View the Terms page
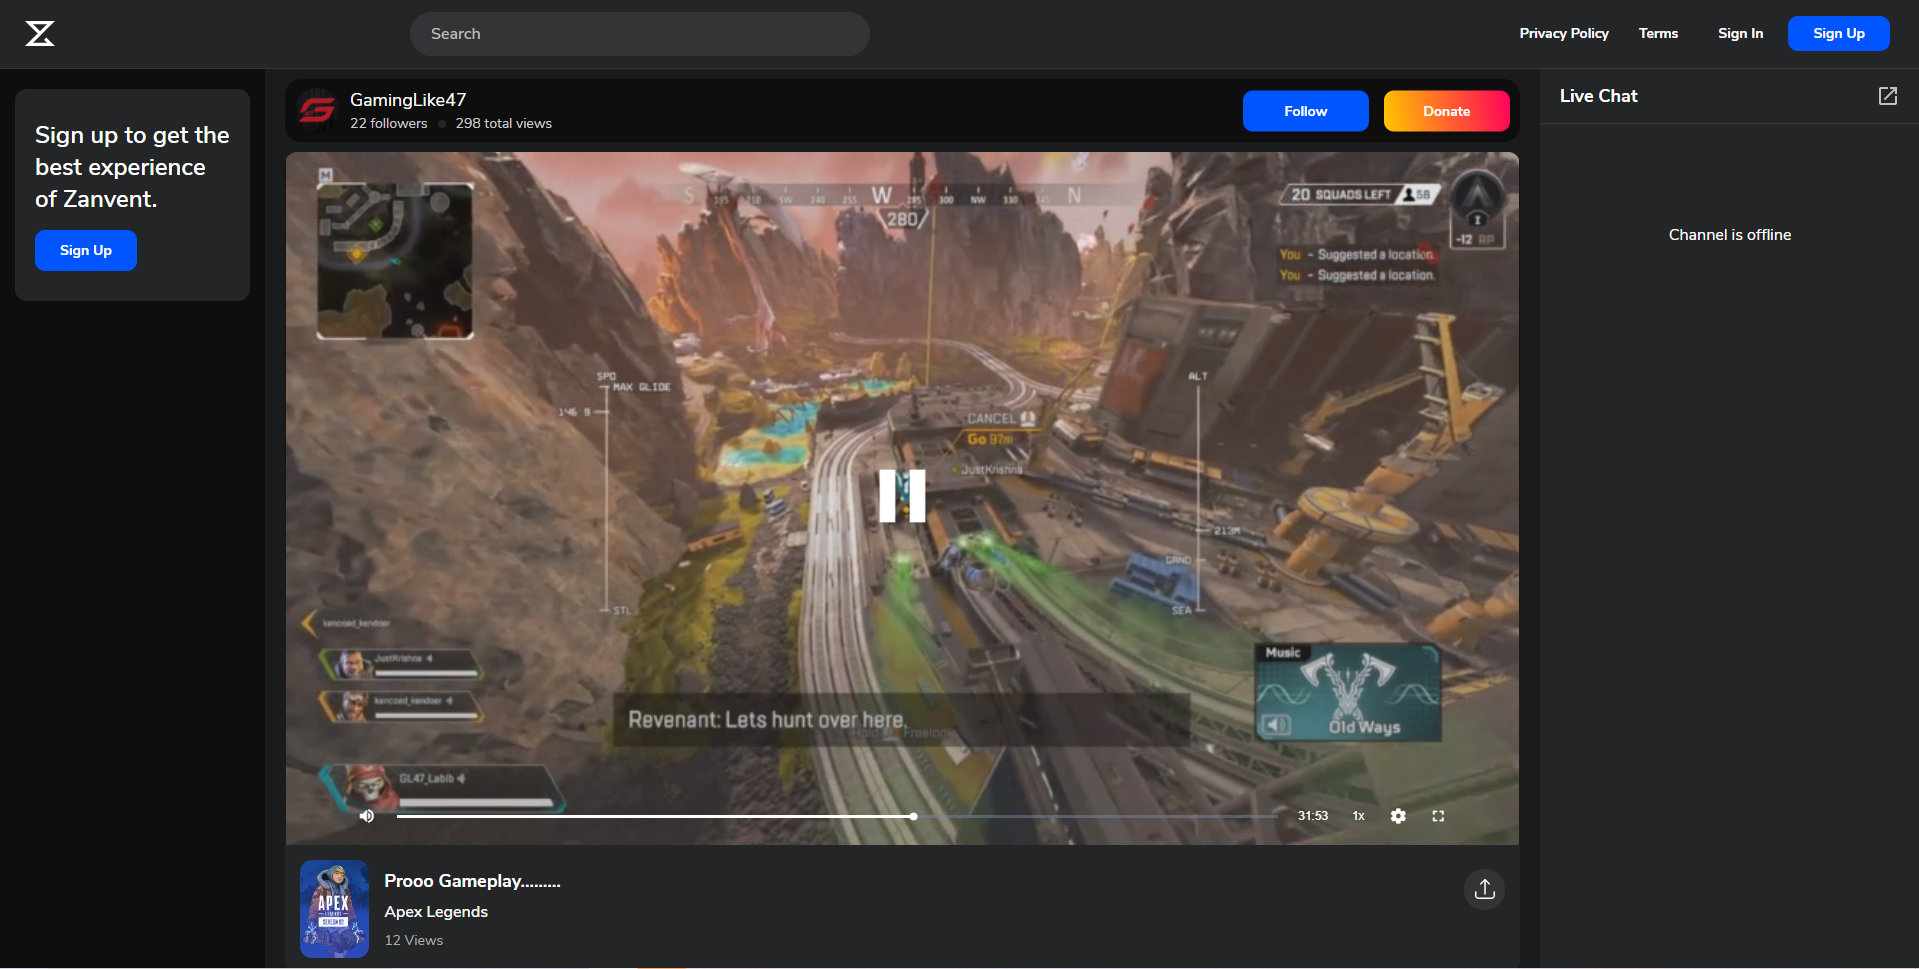The width and height of the screenshot is (1919, 969). click(1658, 33)
